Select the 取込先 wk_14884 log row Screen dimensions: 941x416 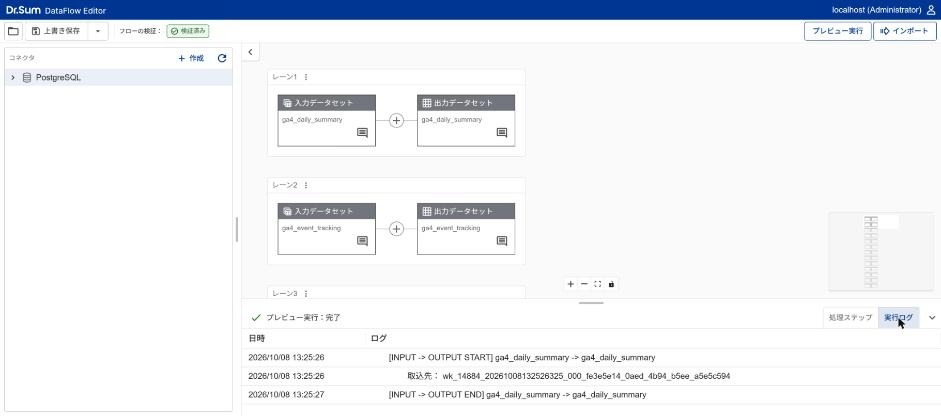pyautogui.click(x=591, y=376)
